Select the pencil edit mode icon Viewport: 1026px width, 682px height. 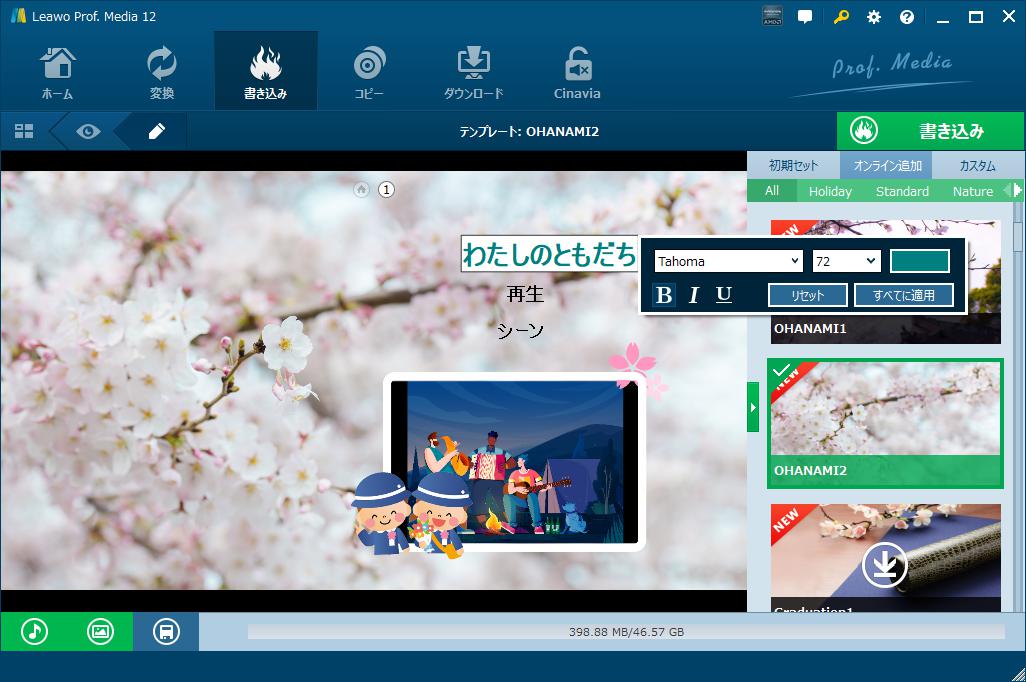click(156, 132)
